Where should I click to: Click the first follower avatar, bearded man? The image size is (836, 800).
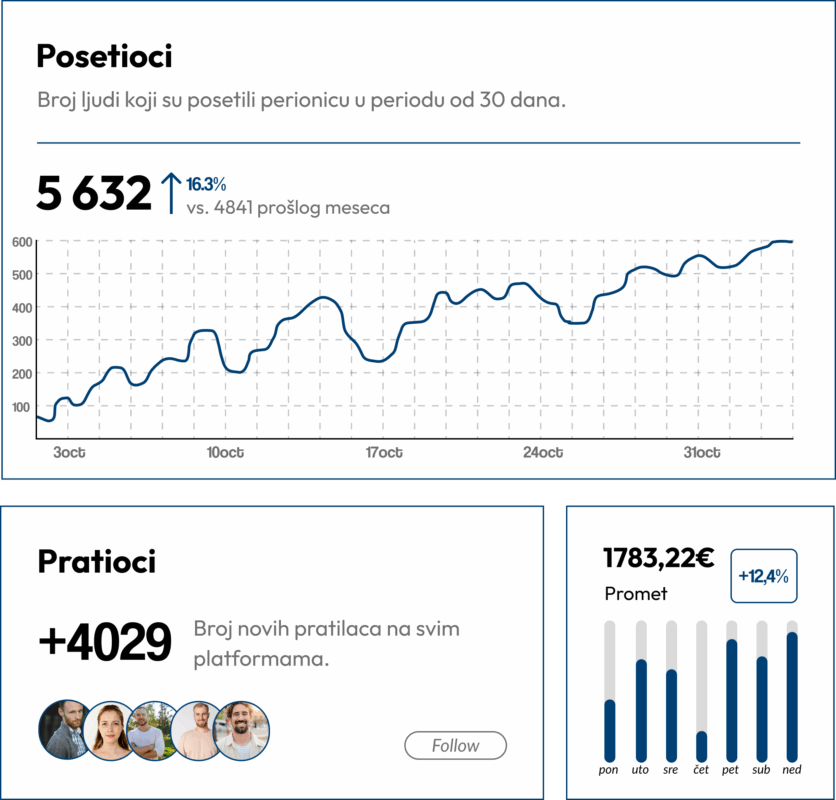pos(64,730)
